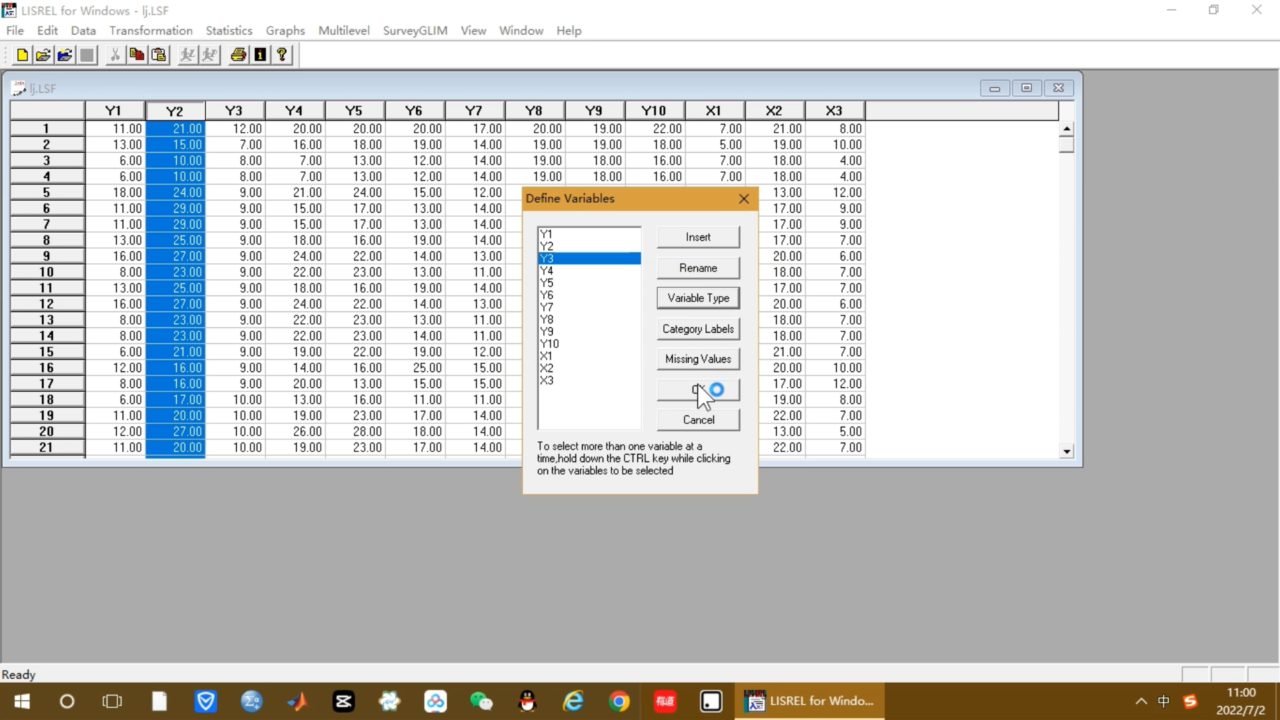
Task: Click the Chinese input mode indicator
Action: tap(1164, 701)
